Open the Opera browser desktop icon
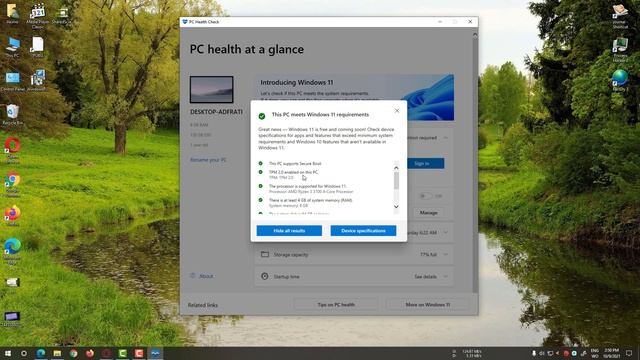 coord(12,149)
